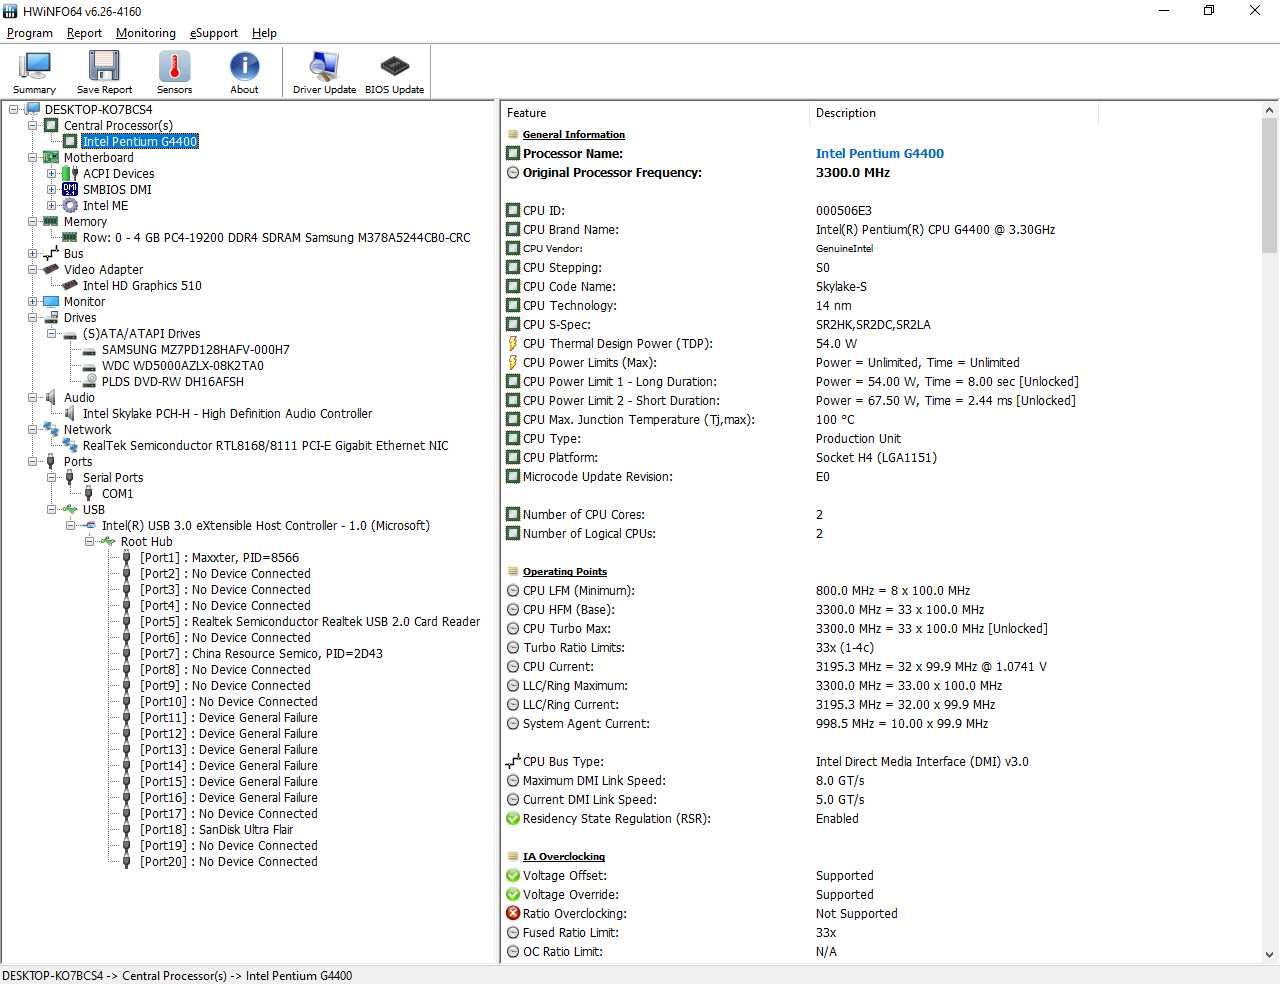
Task: Click the Audio speaker tree icon
Action: click(x=51, y=397)
